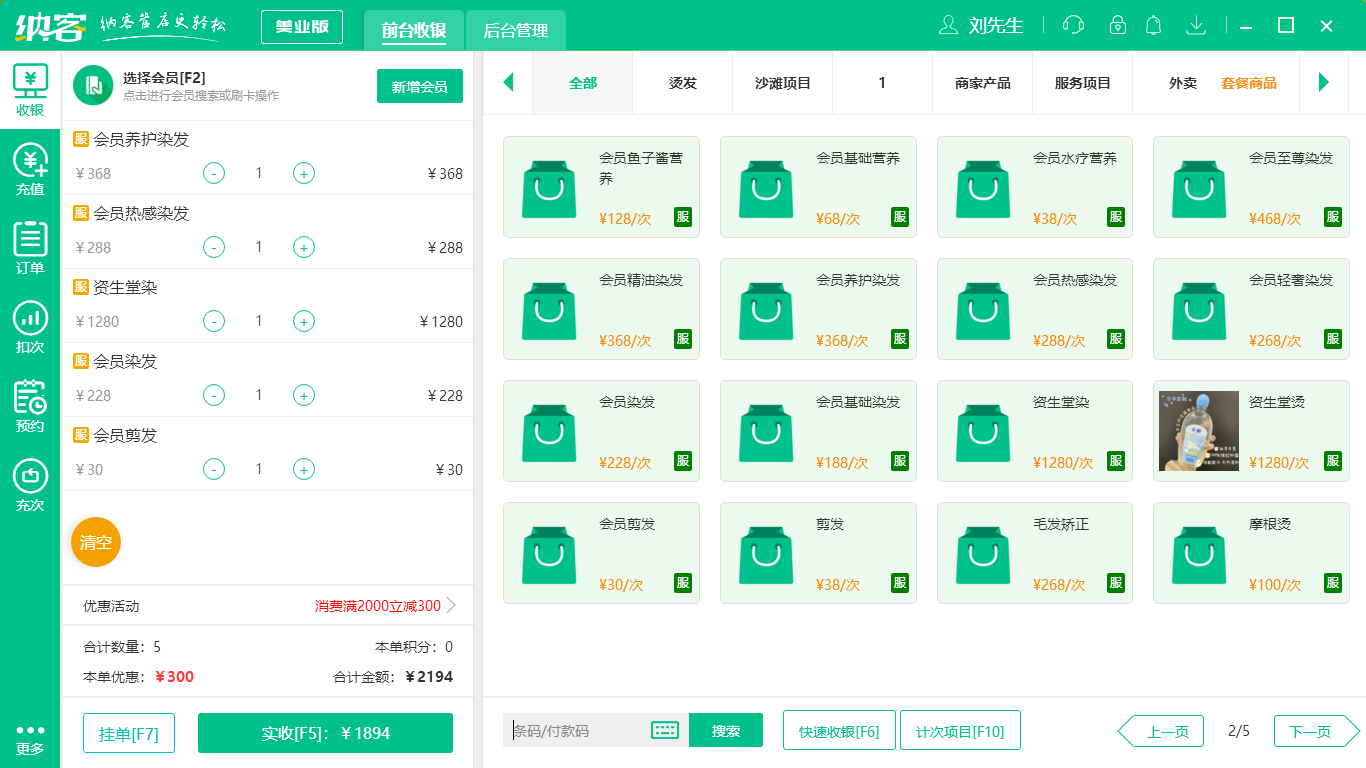Click the left arrow to scroll category tabs
1366x768 pixels.
pos(508,83)
